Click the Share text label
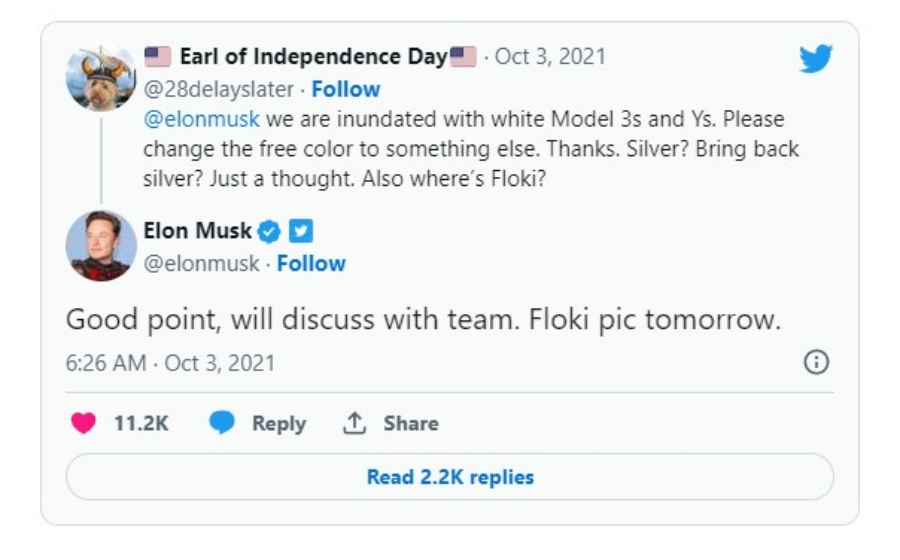900x560 pixels. click(411, 423)
